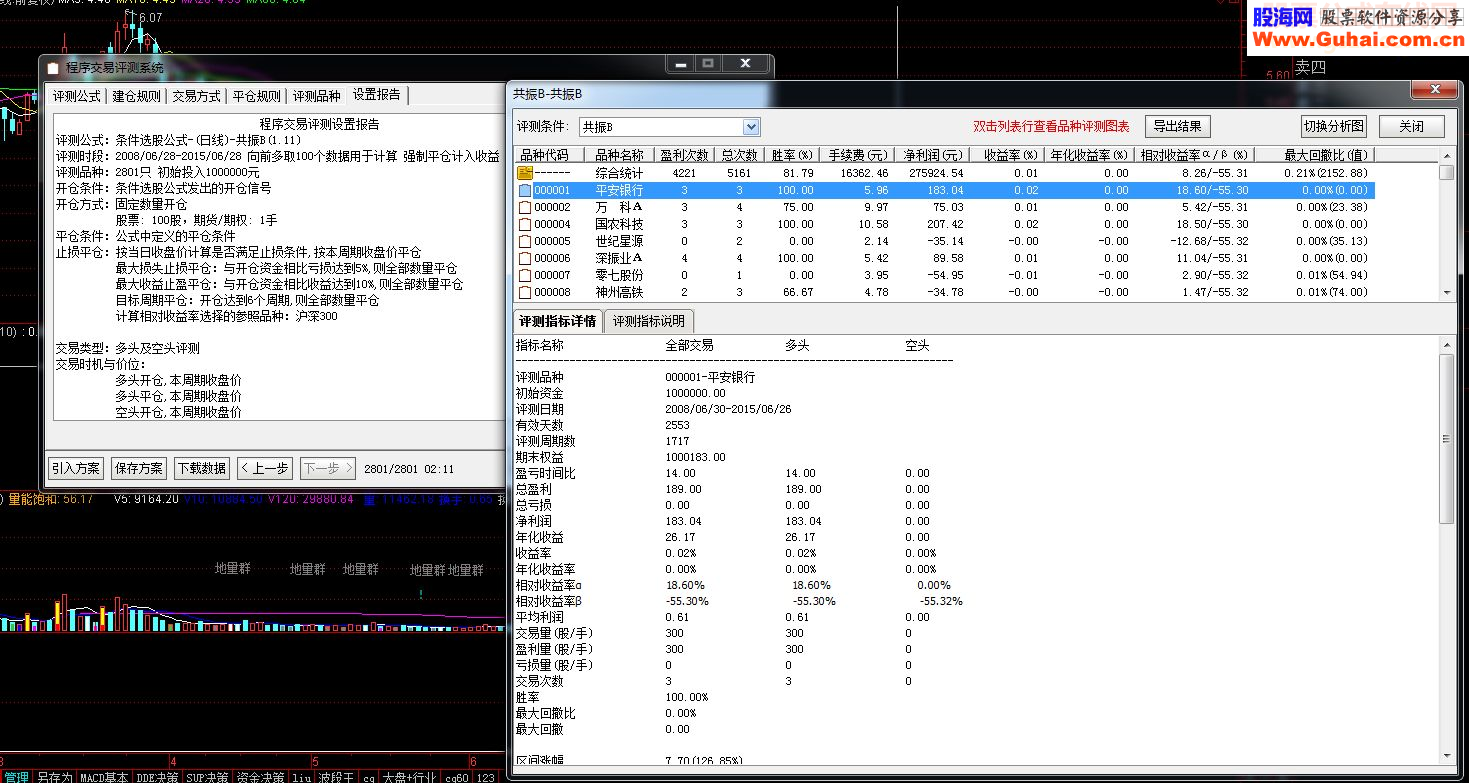Image resolution: width=1469 pixels, height=783 pixels.
Task: Switch to the 平仓规则 tab
Action: [x=256, y=96]
